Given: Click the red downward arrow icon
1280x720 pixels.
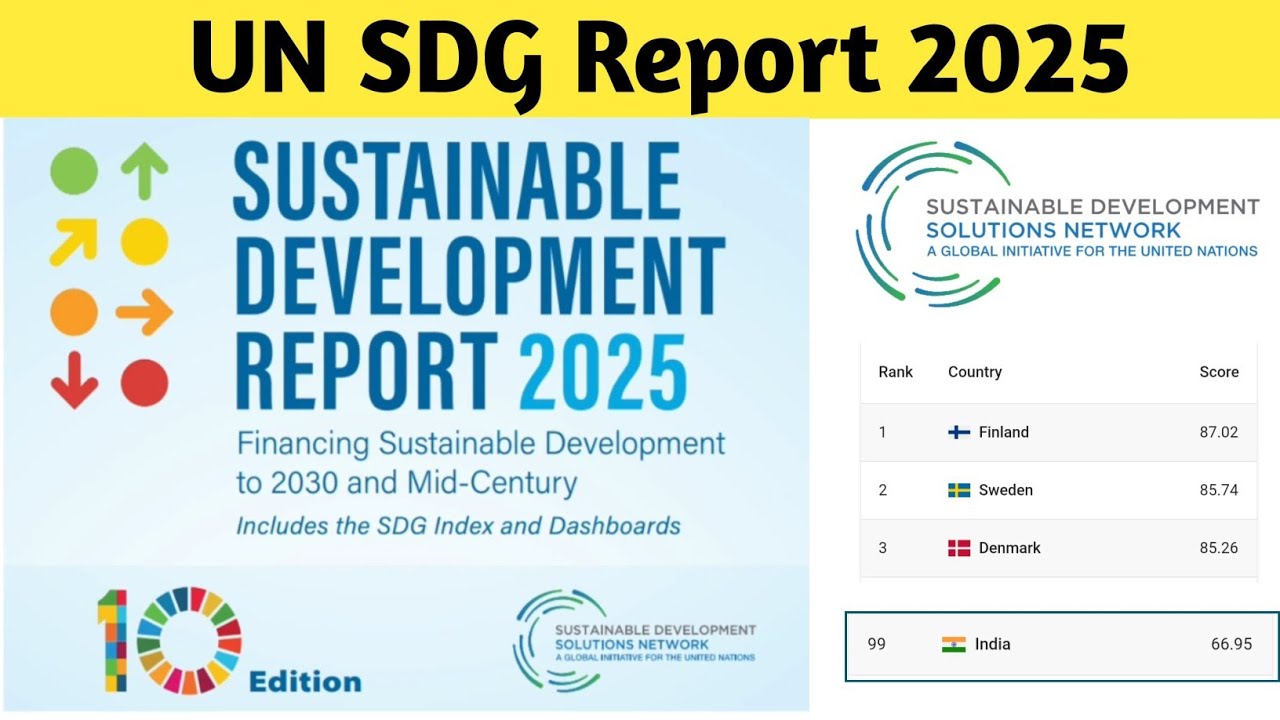Looking at the screenshot, I should (x=74, y=380).
